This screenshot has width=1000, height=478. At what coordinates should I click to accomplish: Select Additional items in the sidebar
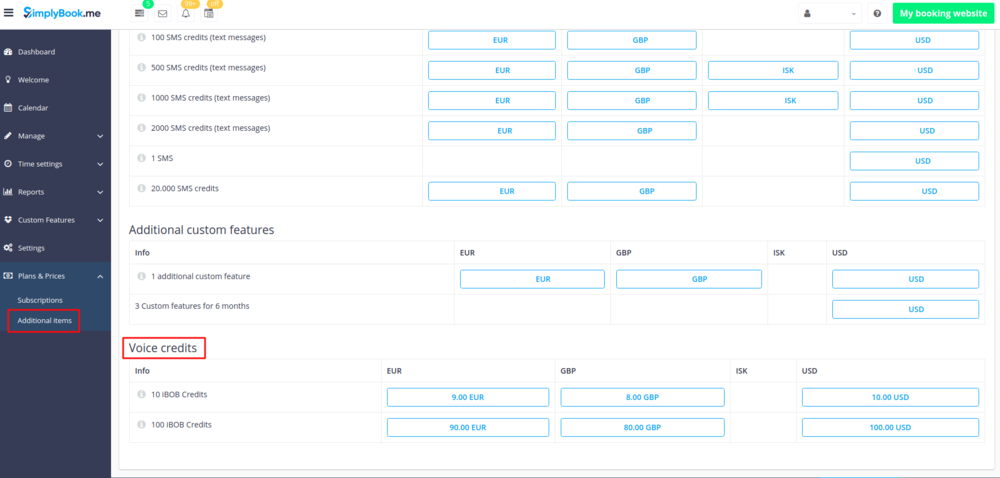click(x=44, y=320)
